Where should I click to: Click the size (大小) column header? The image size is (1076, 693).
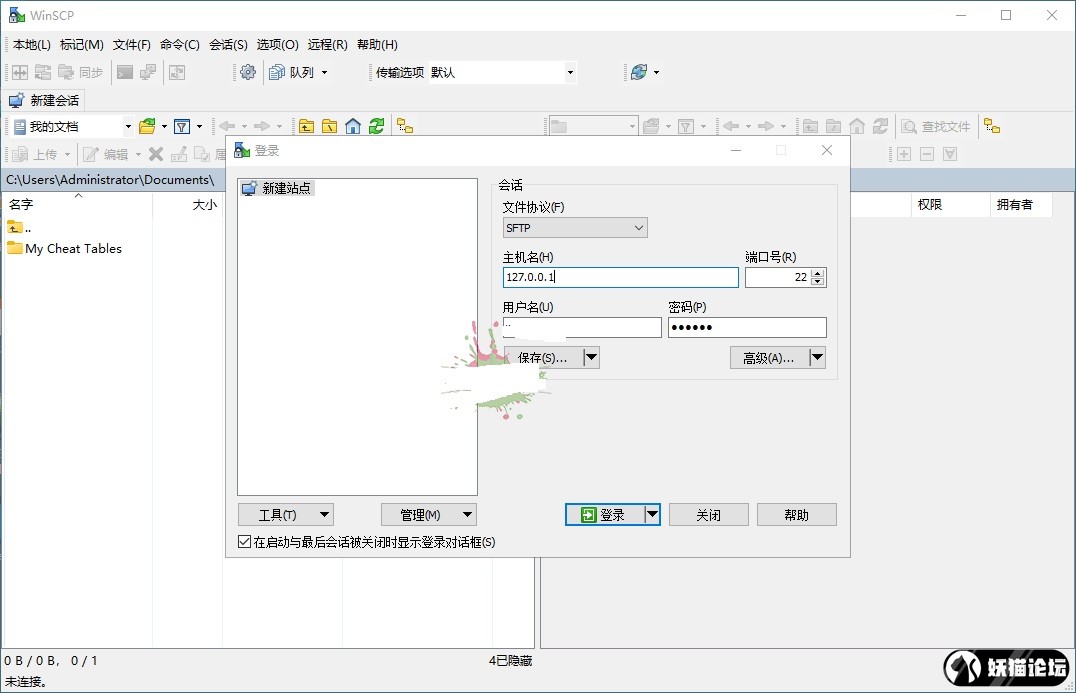pyautogui.click(x=187, y=204)
